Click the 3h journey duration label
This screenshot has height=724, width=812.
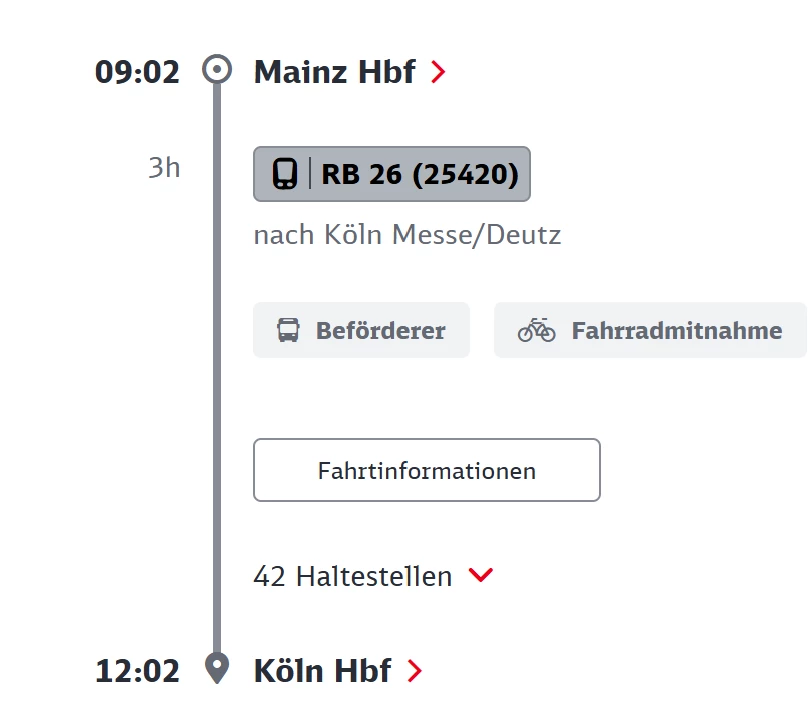point(164,167)
